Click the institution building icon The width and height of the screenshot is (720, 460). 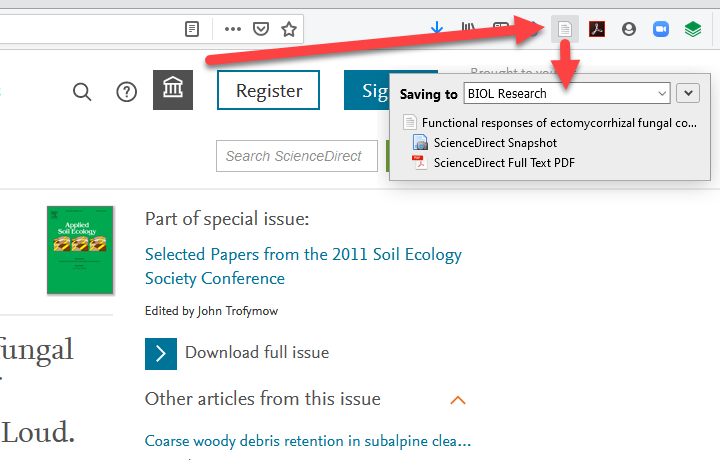173,90
